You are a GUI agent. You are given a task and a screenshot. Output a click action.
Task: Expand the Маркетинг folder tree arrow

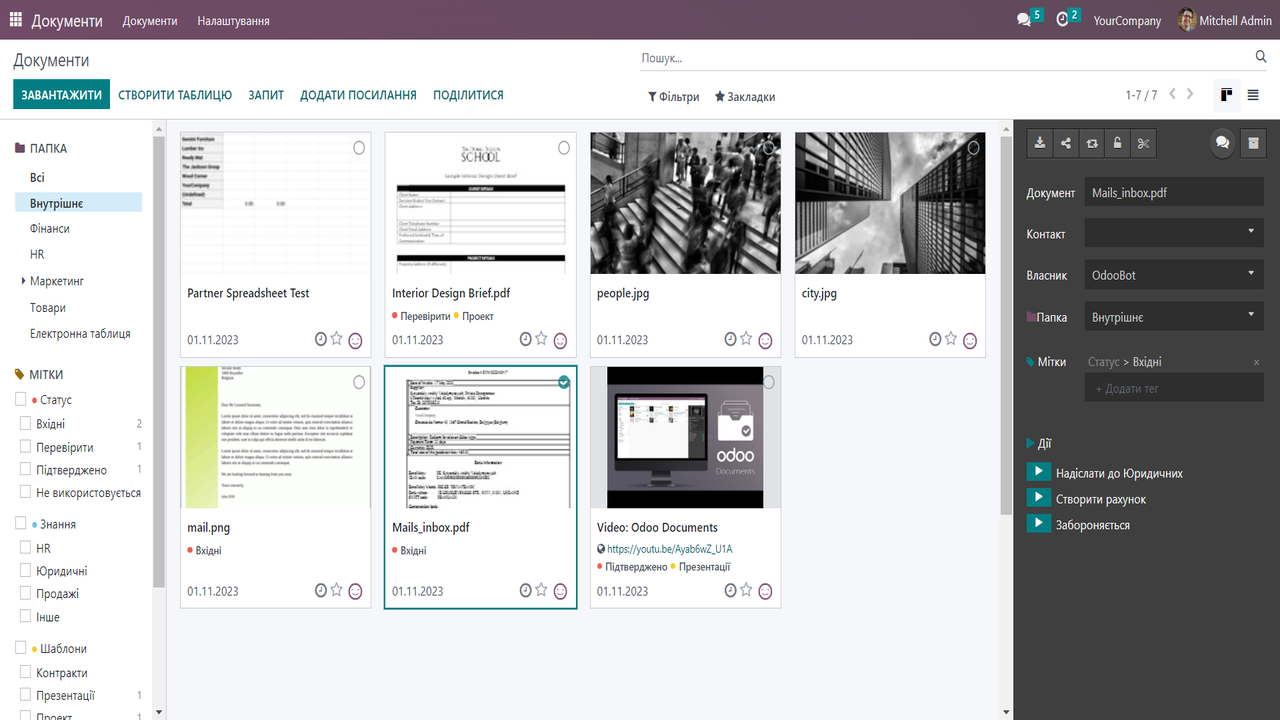(x=23, y=282)
